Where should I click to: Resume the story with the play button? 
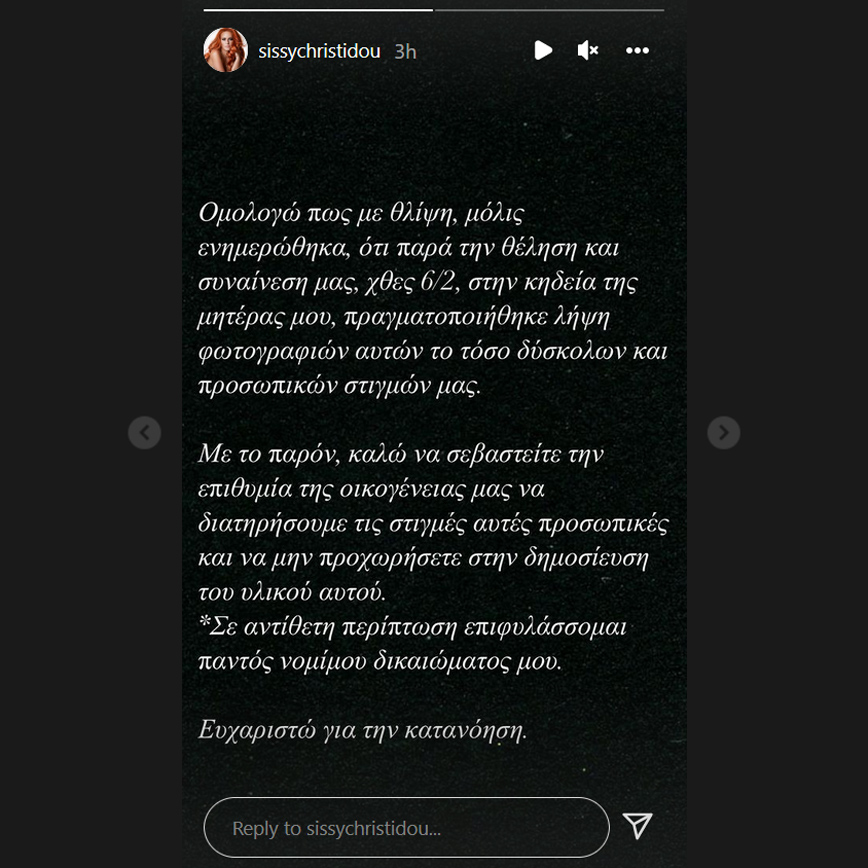pyautogui.click(x=543, y=50)
